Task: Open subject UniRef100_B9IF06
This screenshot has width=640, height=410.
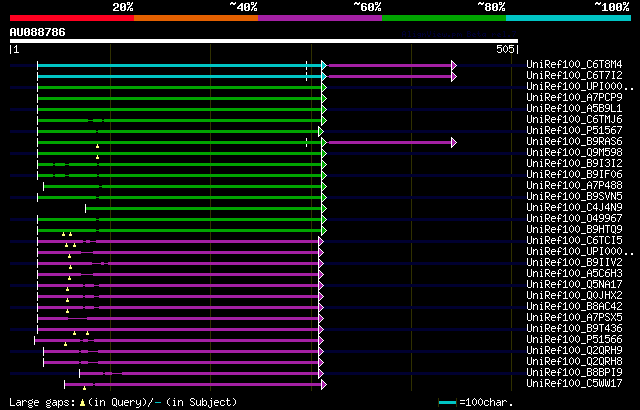Action: (574, 175)
